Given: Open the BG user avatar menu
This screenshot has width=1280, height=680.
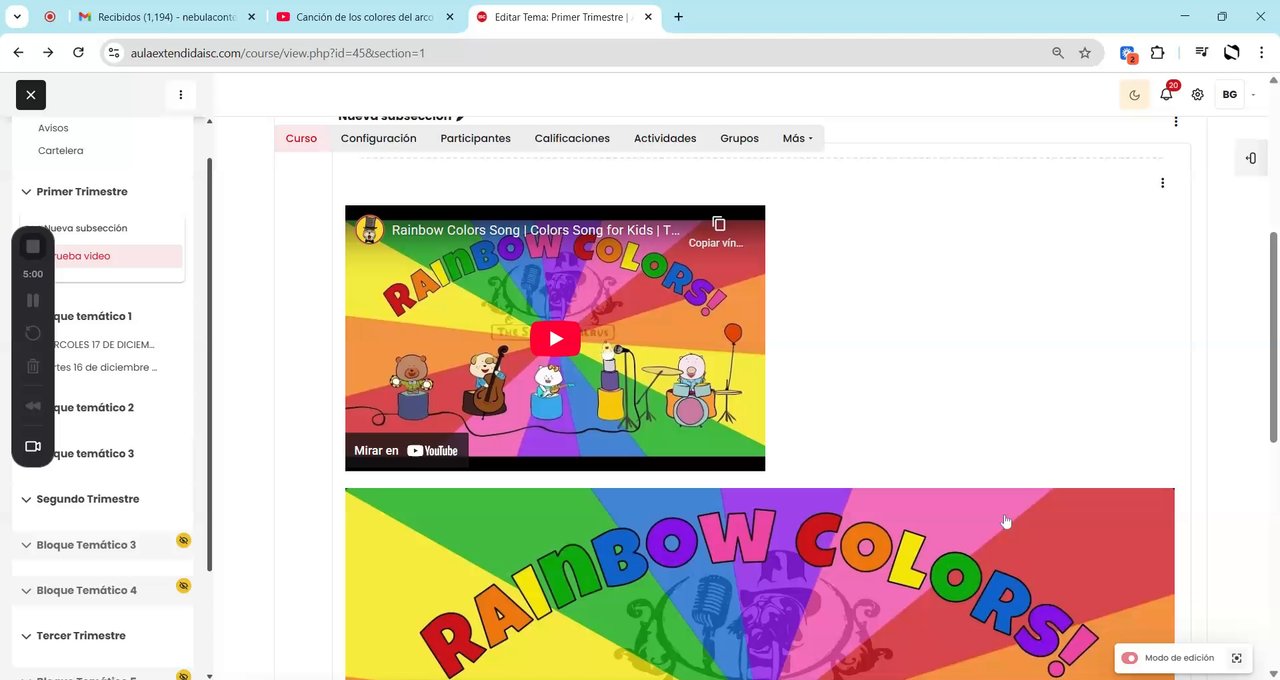Looking at the screenshot, I should click(1230, 95).
